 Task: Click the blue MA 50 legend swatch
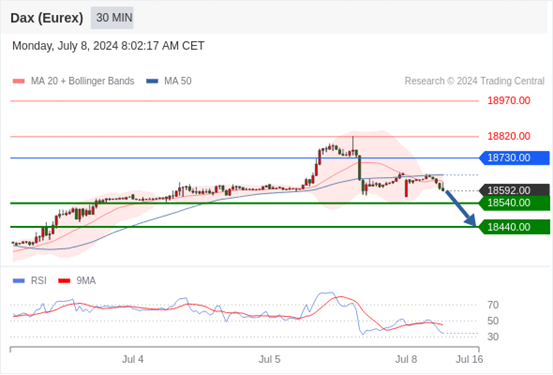(x=152, y=81)
